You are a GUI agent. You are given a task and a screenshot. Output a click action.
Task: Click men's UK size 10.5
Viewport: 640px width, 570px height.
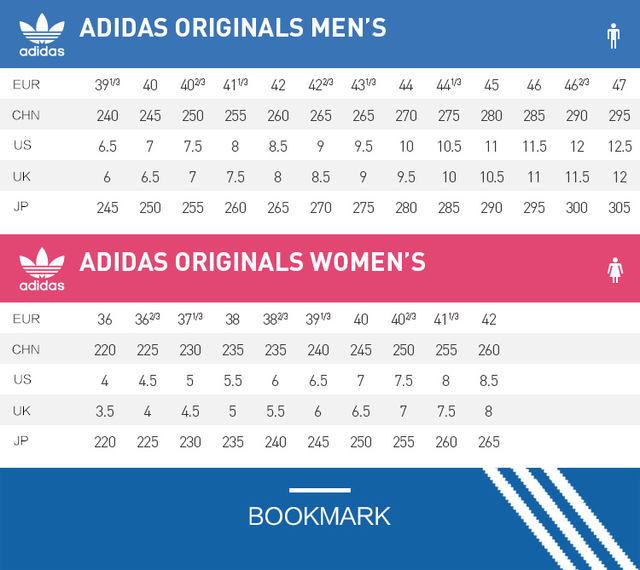(491, 177)
